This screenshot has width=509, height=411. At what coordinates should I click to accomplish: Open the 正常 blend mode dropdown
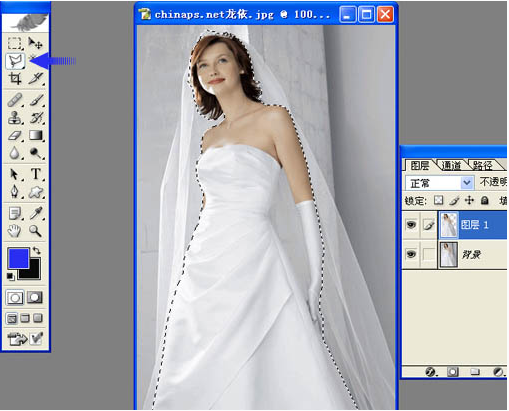tap(439, 183)
